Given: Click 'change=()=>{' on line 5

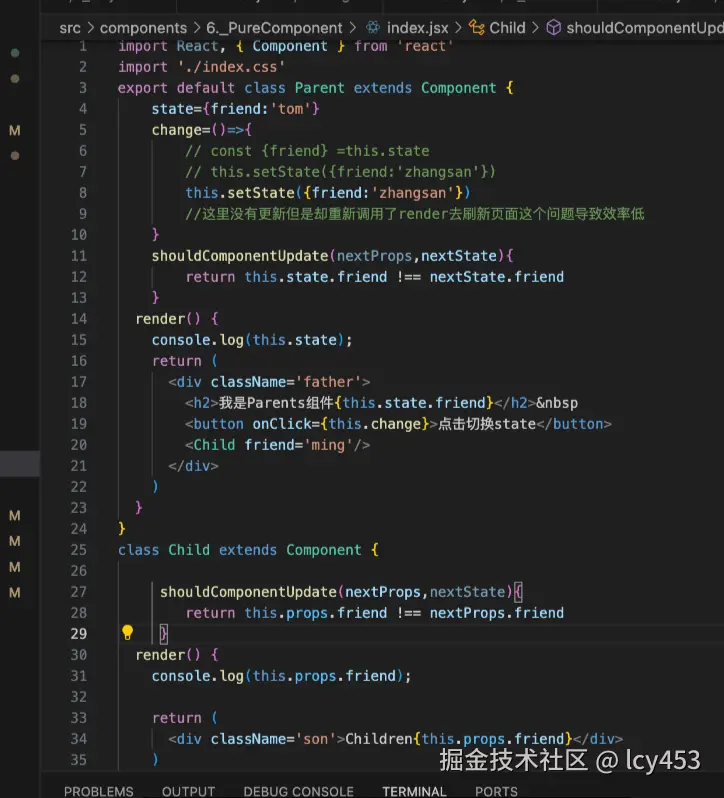Looking at the screenshot, I should (202, 130).
